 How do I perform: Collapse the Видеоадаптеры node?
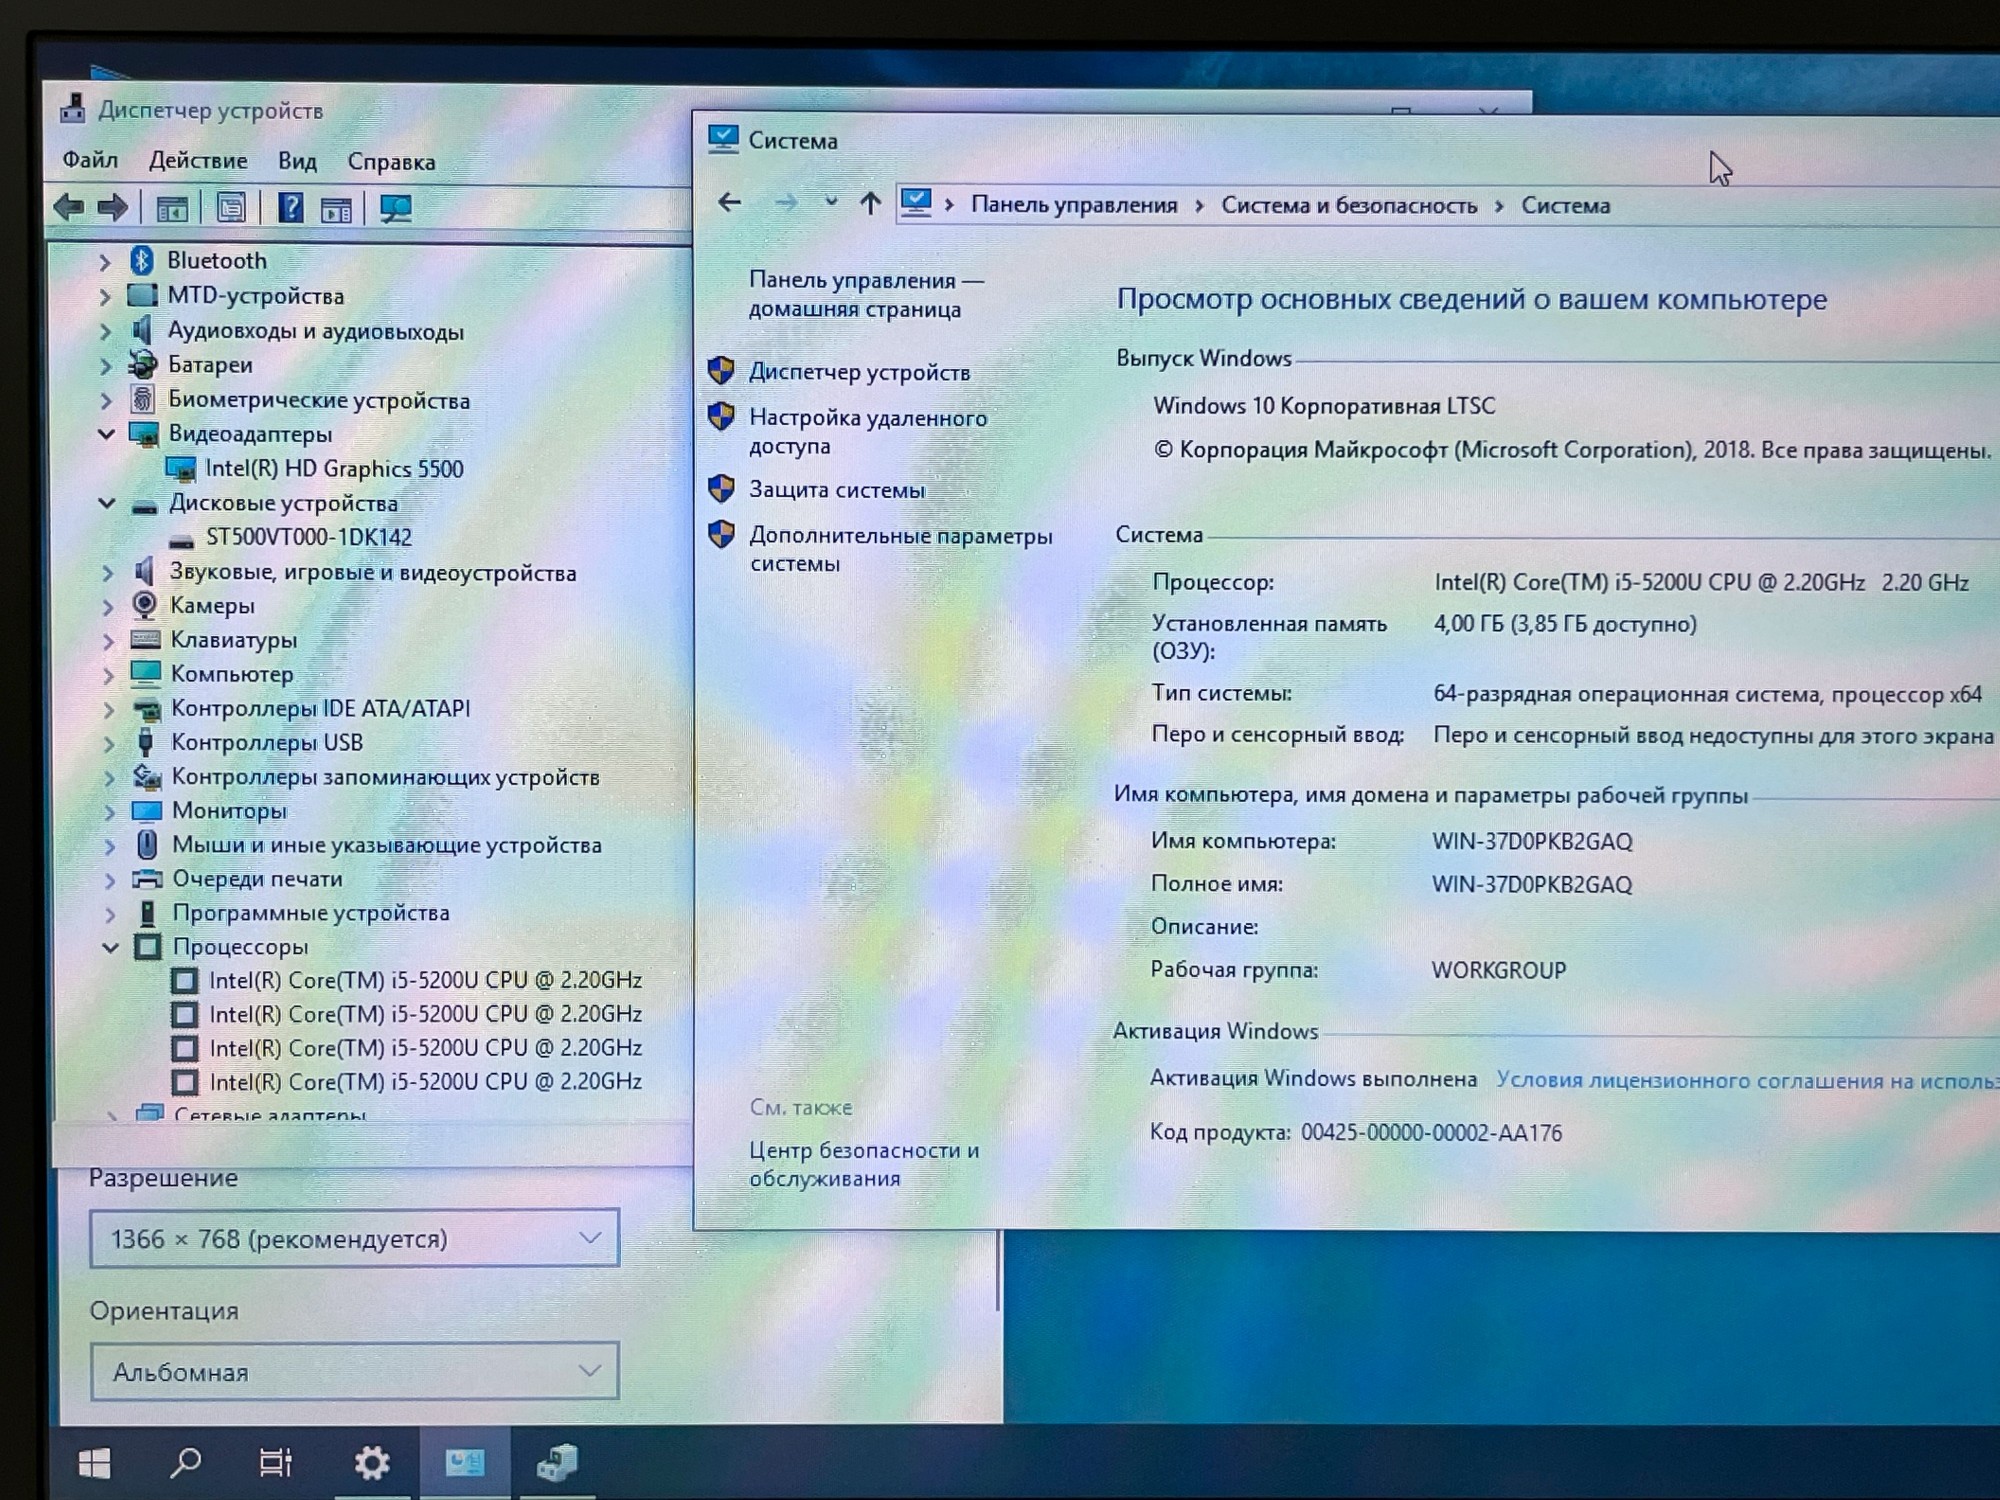click(106, 434)
